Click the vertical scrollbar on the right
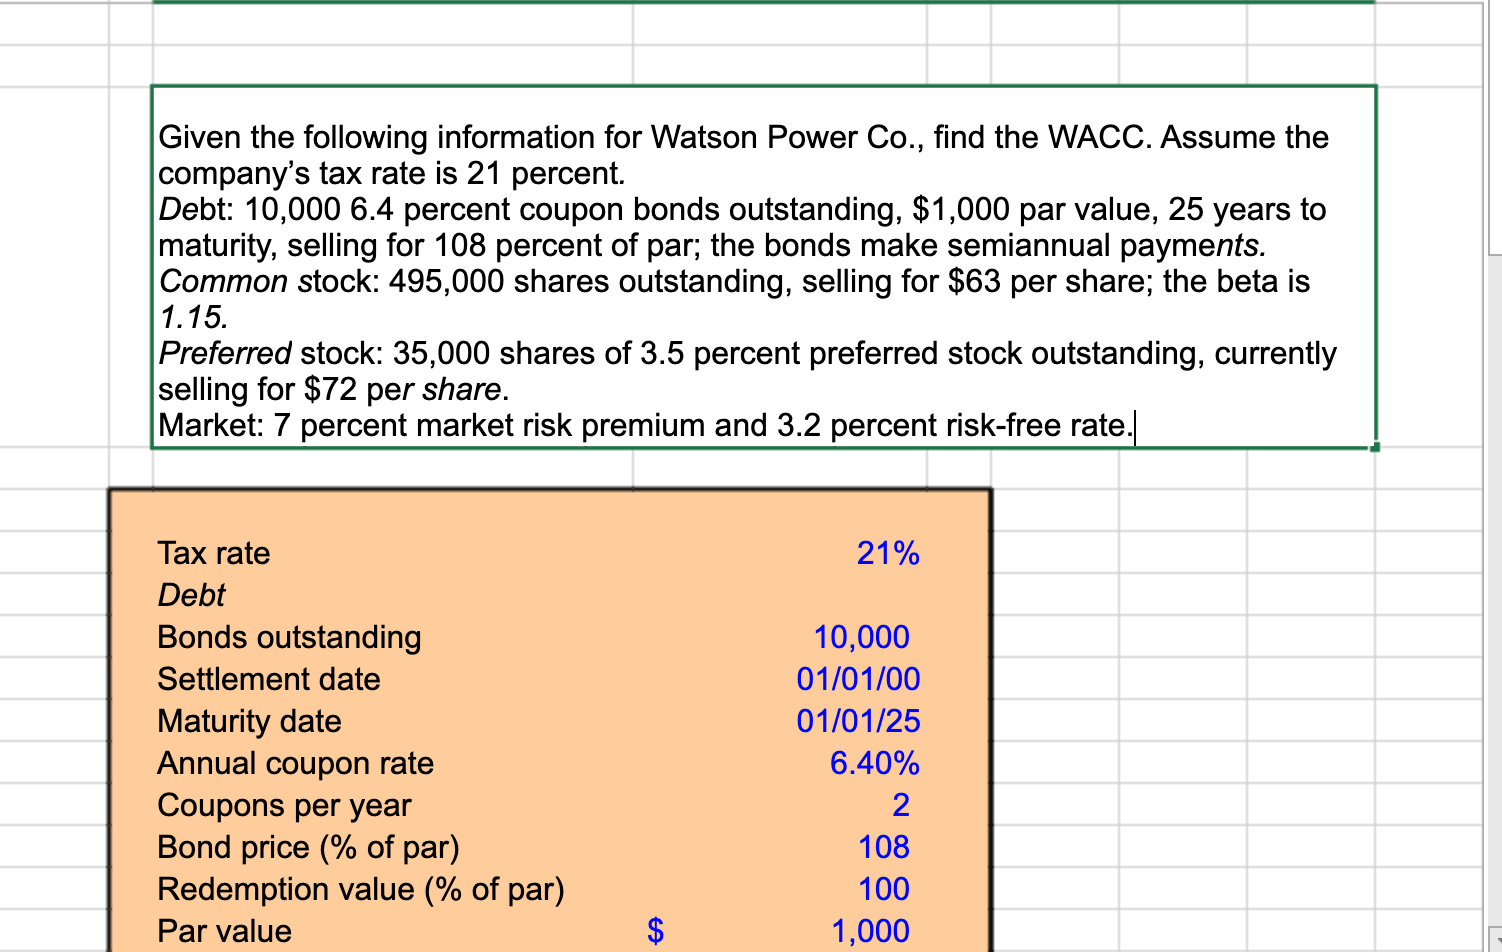This screenshot has width=1502, height=952. point(1494,476)
